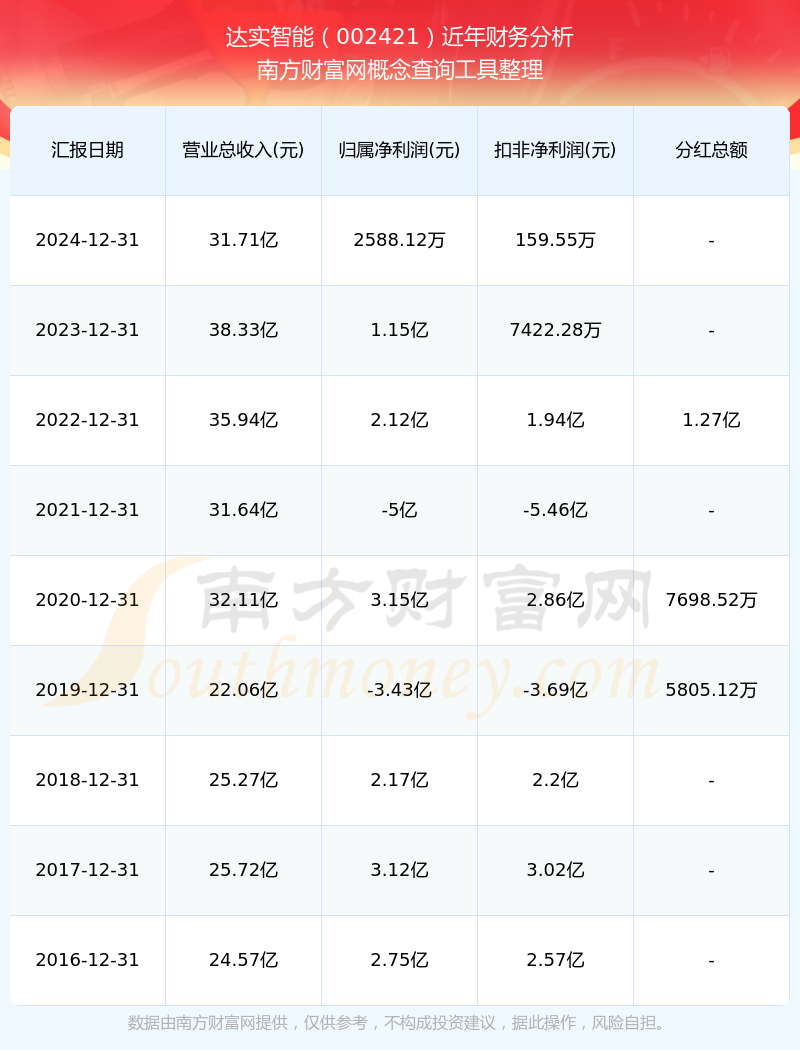This screenshot has width=800, height=1050.
Task: Click dividend total 7698.52万
Action: (712, 600)
